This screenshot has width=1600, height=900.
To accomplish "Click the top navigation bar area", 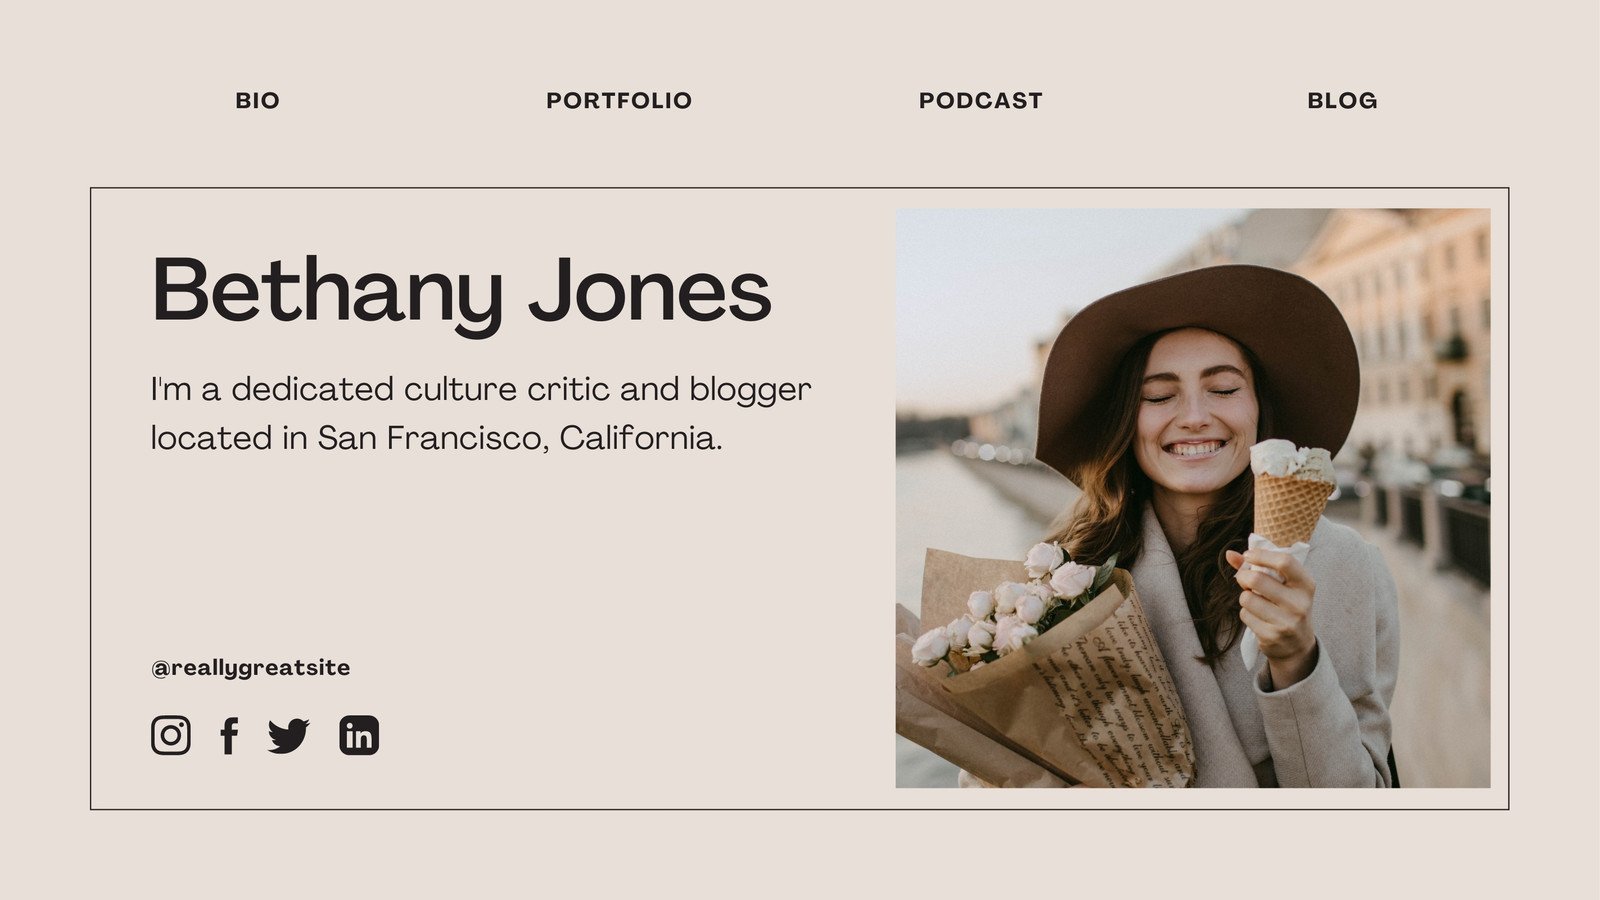I will (x=800, y=99).
